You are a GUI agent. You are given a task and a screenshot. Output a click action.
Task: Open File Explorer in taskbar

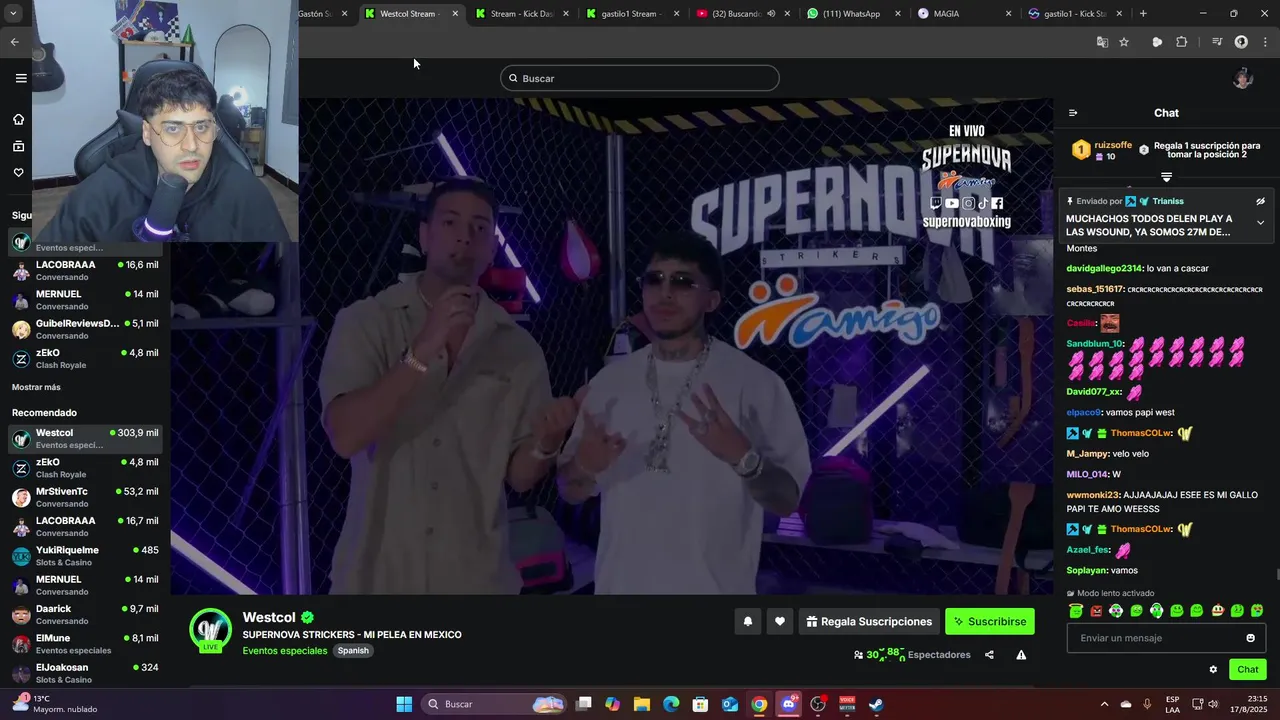point(642,704)
